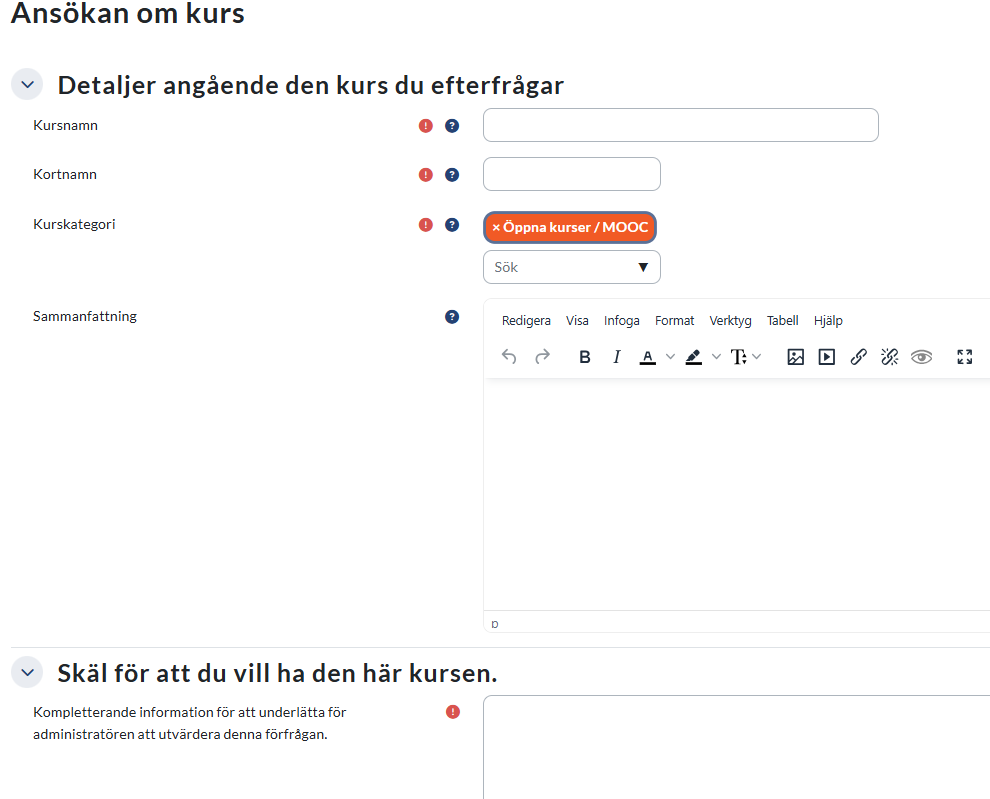Insert an image via the image icon
Viewport: 990px width, 799px height.
point(796,357)
